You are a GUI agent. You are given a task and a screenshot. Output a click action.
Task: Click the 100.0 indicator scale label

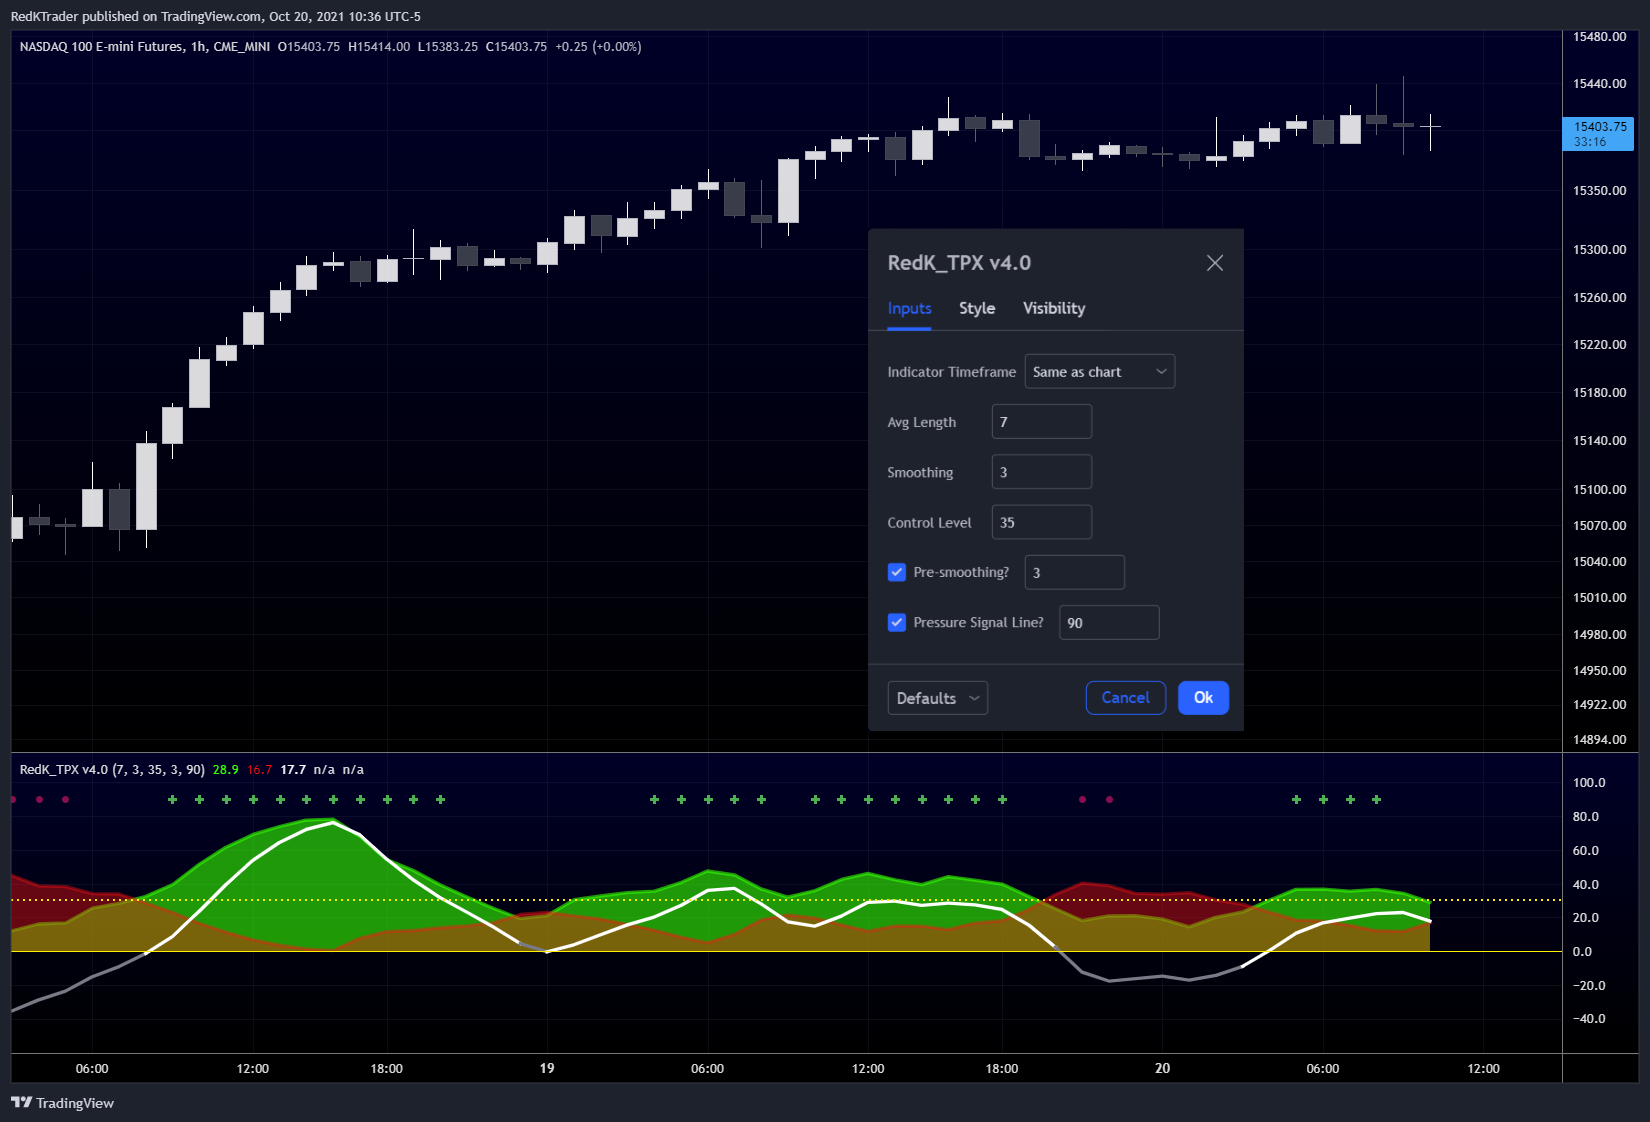(x=1589, y=783)
